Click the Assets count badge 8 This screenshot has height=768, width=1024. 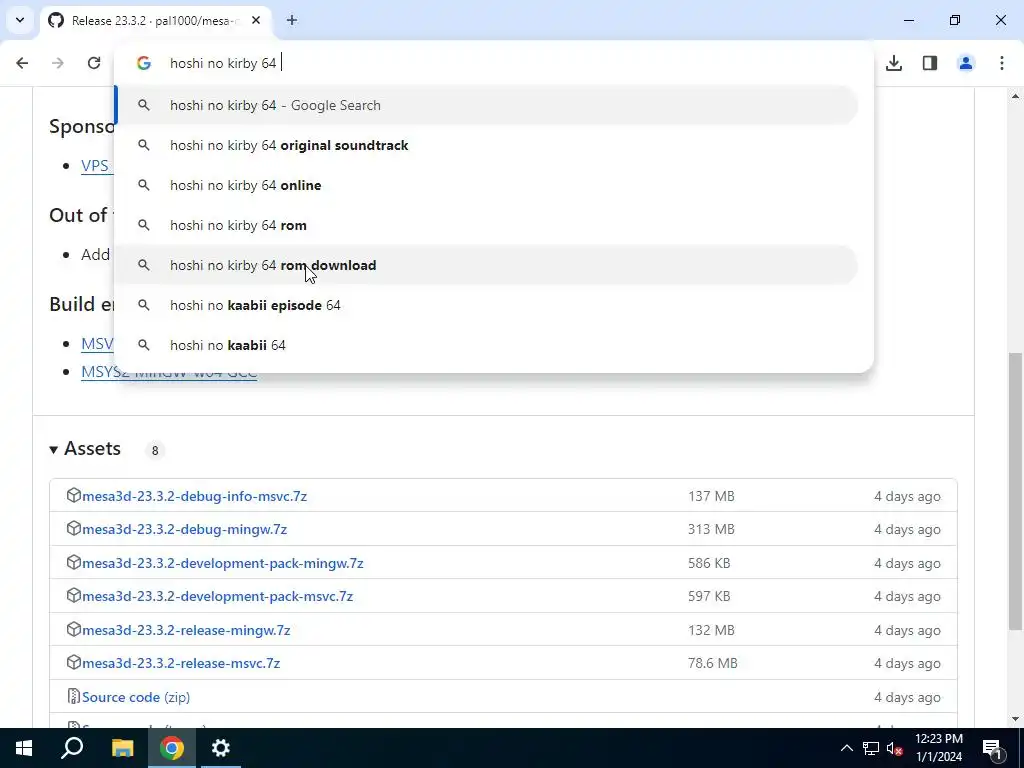coord(155,450)
